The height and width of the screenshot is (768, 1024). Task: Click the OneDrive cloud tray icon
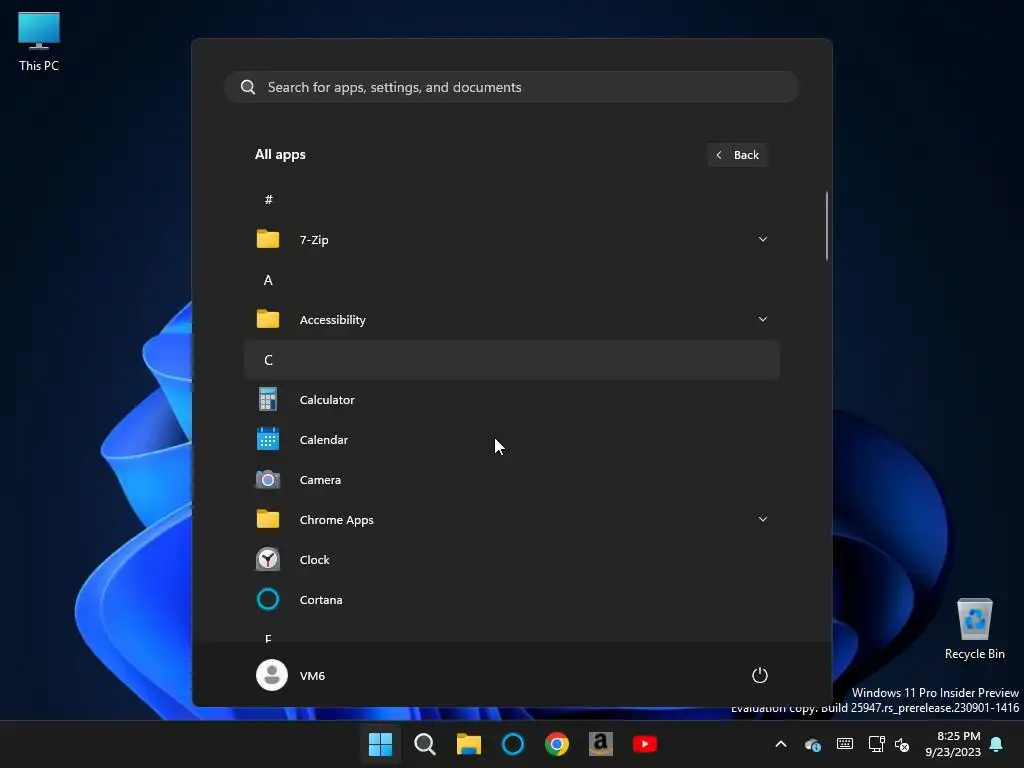[x=812, y=744]
